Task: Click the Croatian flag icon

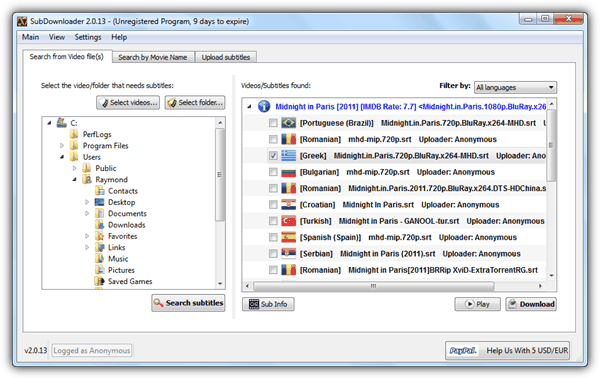Action: pyautogui.click(x=289, y=204)
